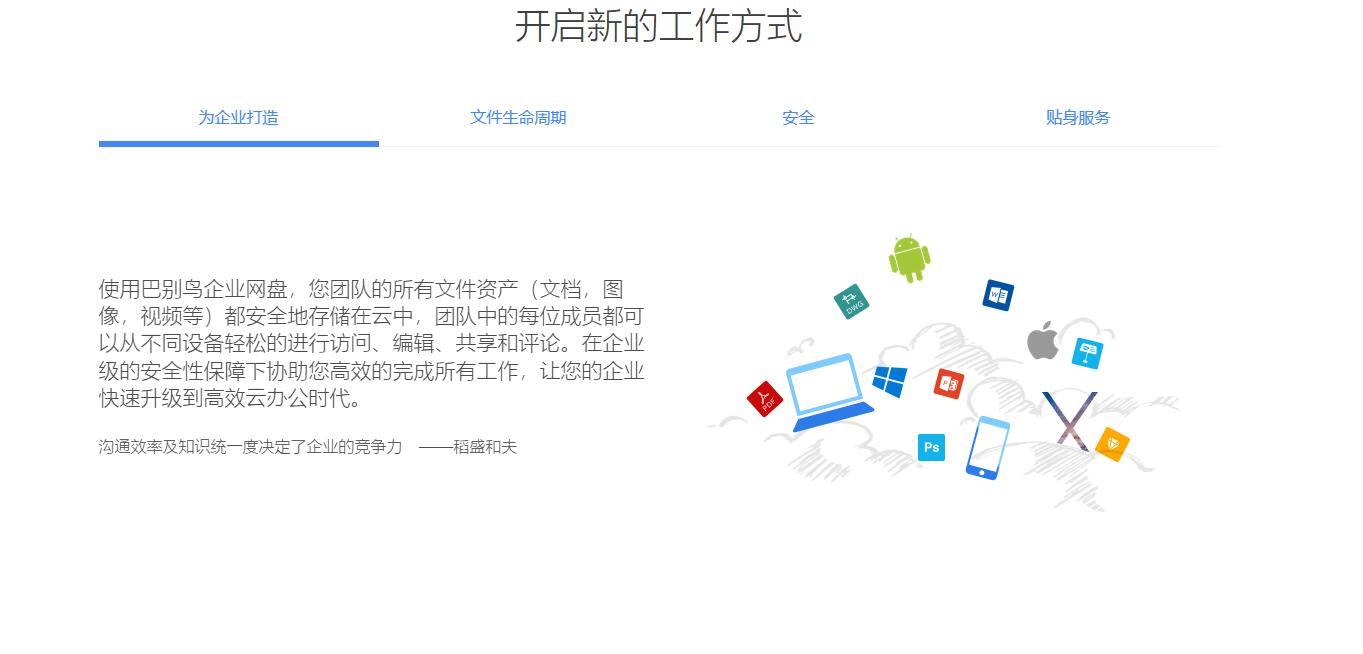Click the Windows logo icon
The width and height of the screenshot is (1363, 654).
click(x=889, y=381)
